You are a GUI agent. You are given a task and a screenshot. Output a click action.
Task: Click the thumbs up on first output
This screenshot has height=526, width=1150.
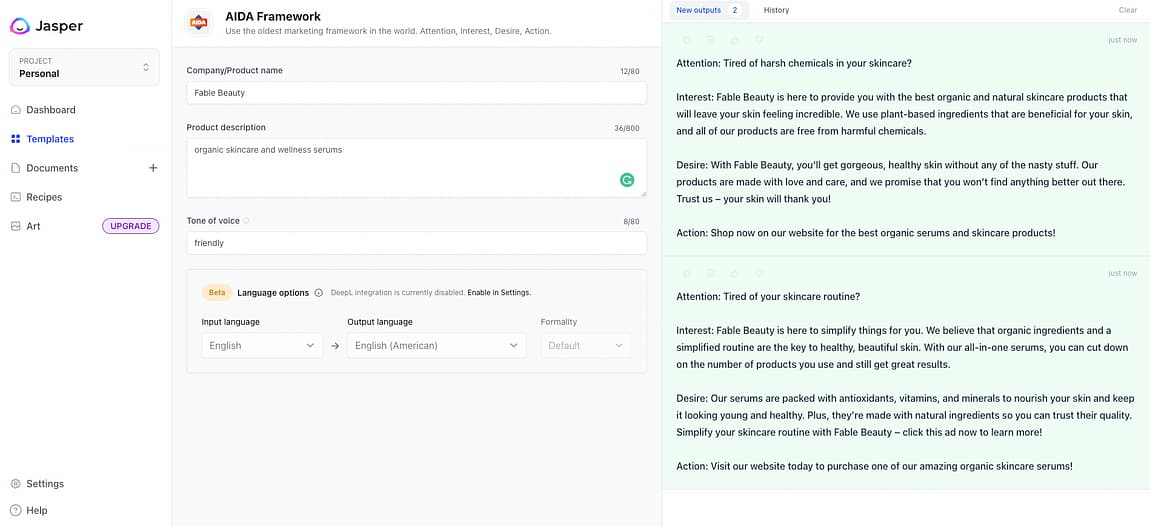(x=734, y=40)
